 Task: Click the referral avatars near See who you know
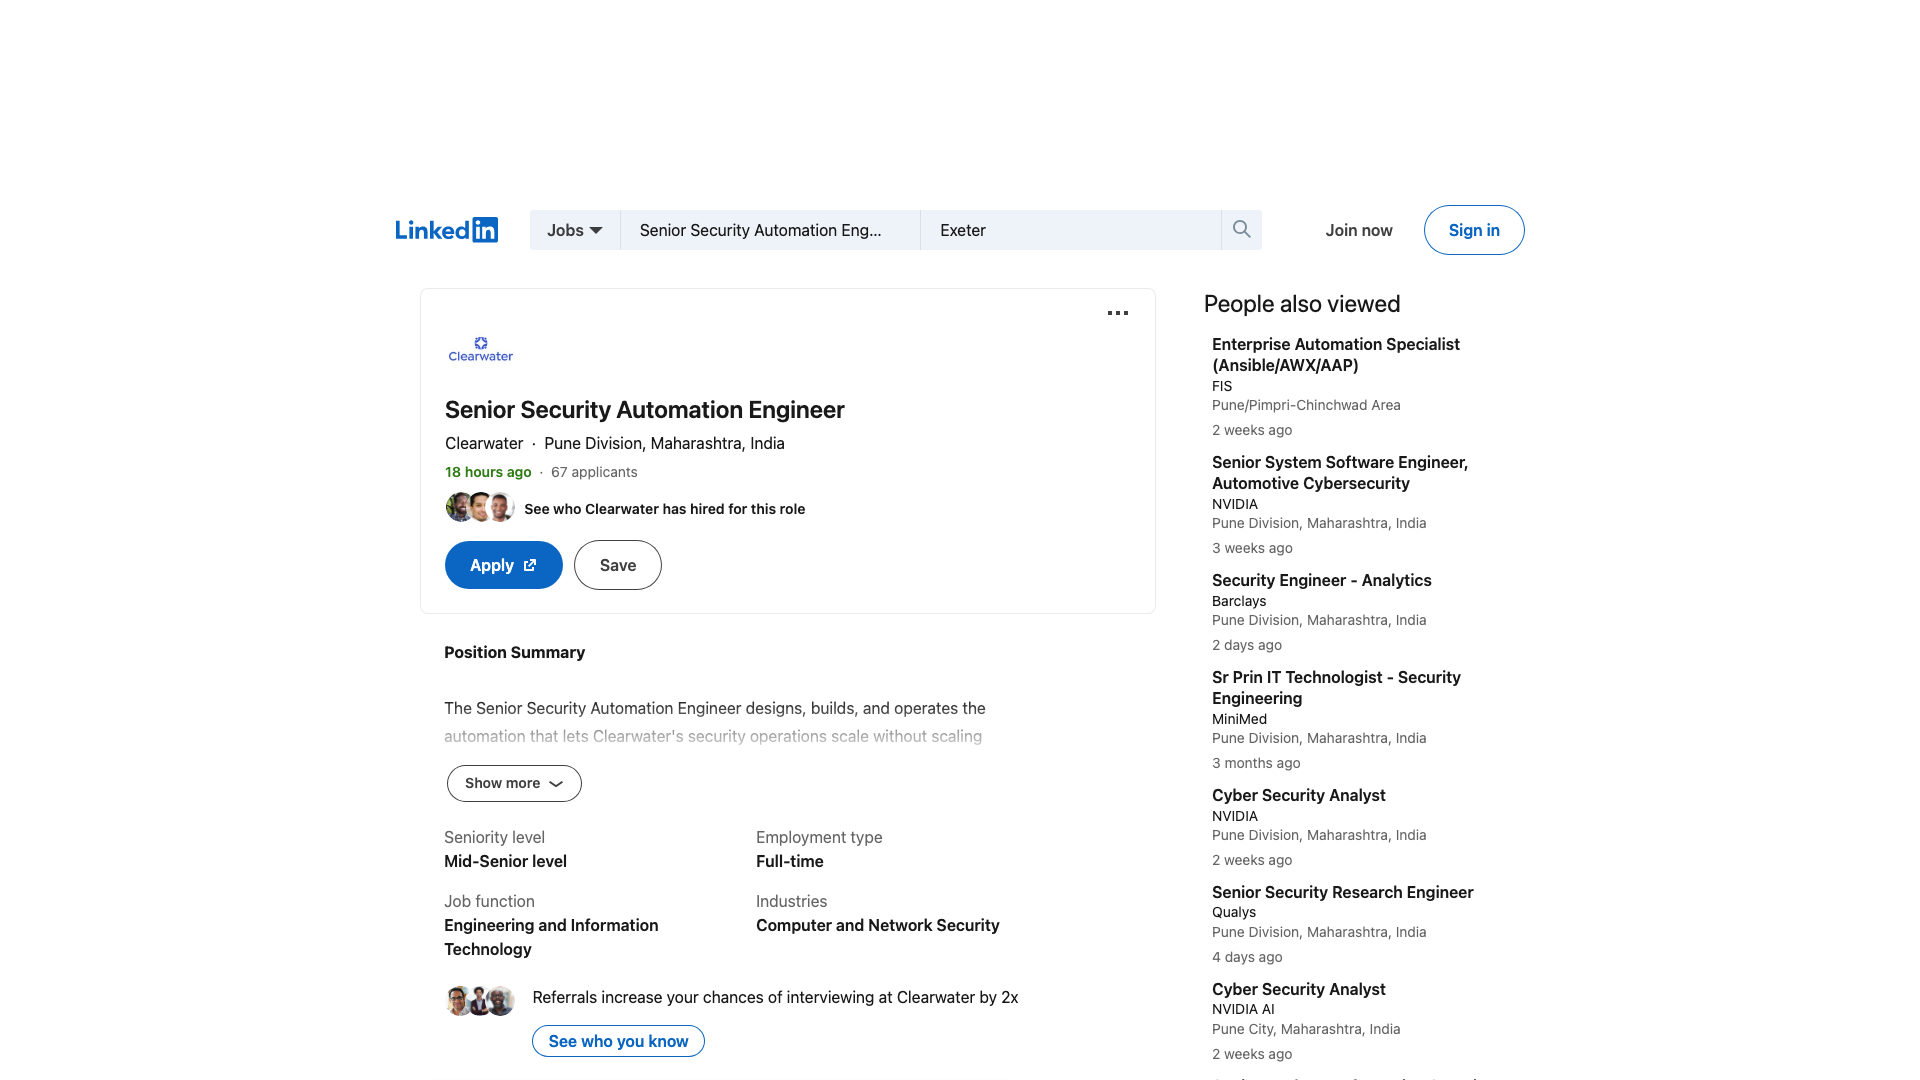click(480, 1000)
